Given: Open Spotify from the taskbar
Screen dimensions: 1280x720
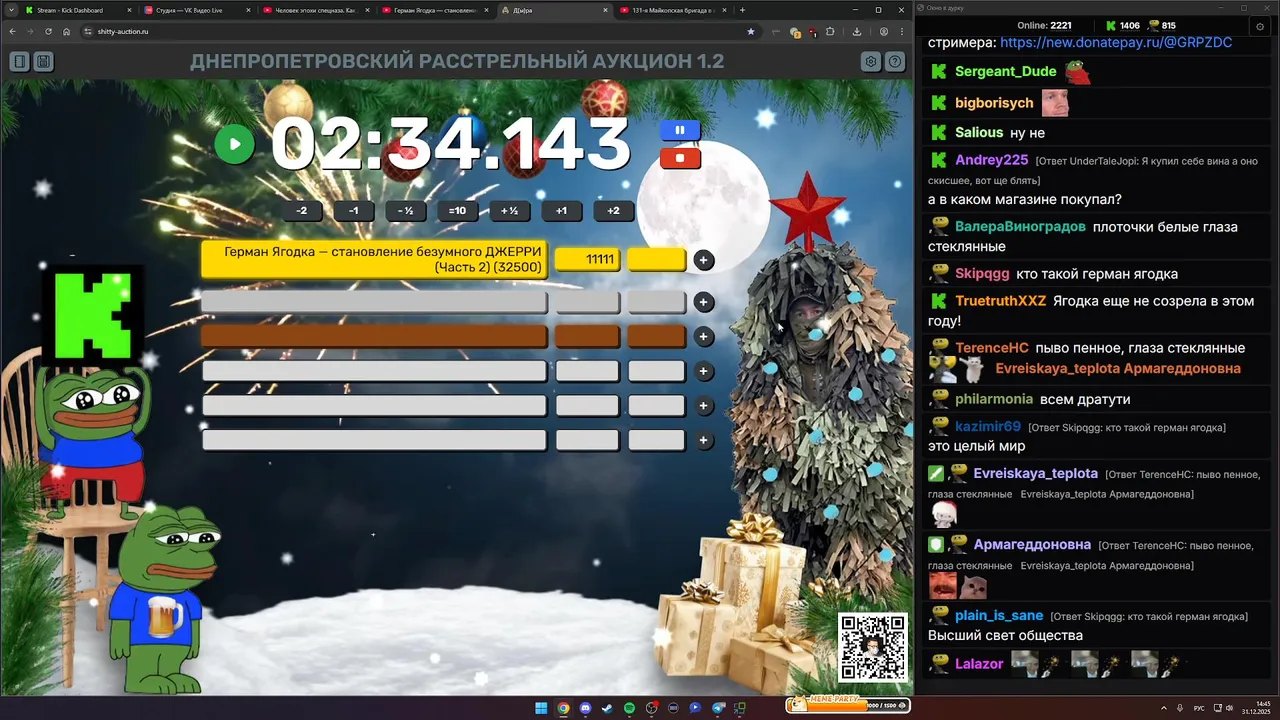Looking at the screenshot, I should coord(629,708).
